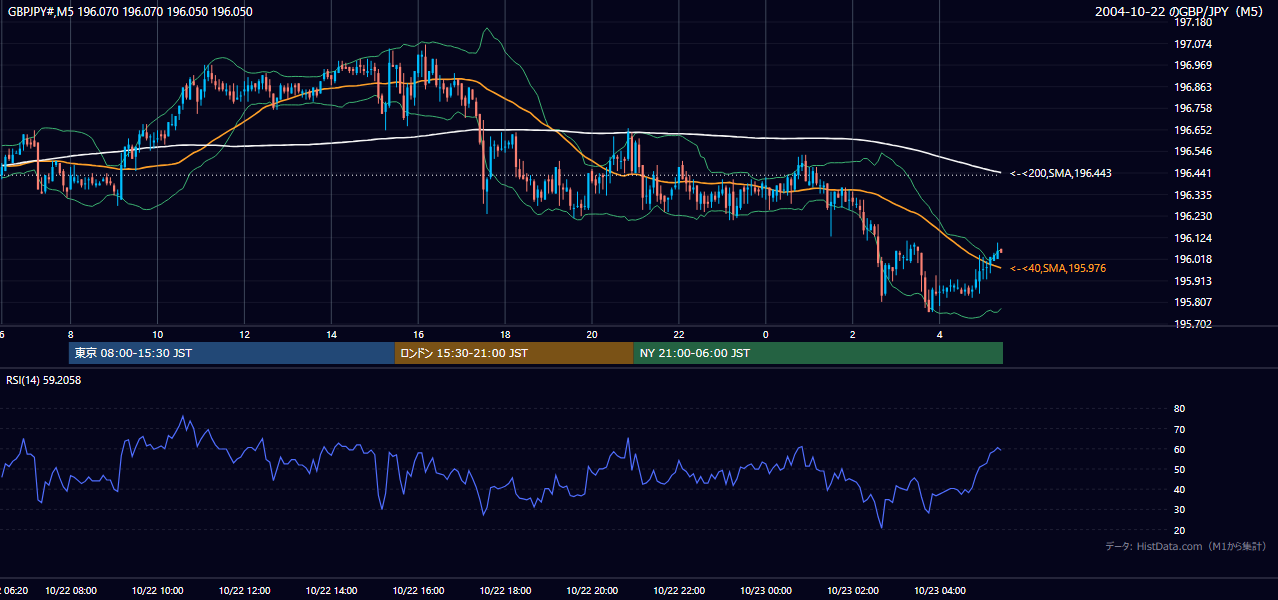The height and width of the screenshot is (600, 1278).
Task: Click the RSI scale value 60
Action: 1179,449
